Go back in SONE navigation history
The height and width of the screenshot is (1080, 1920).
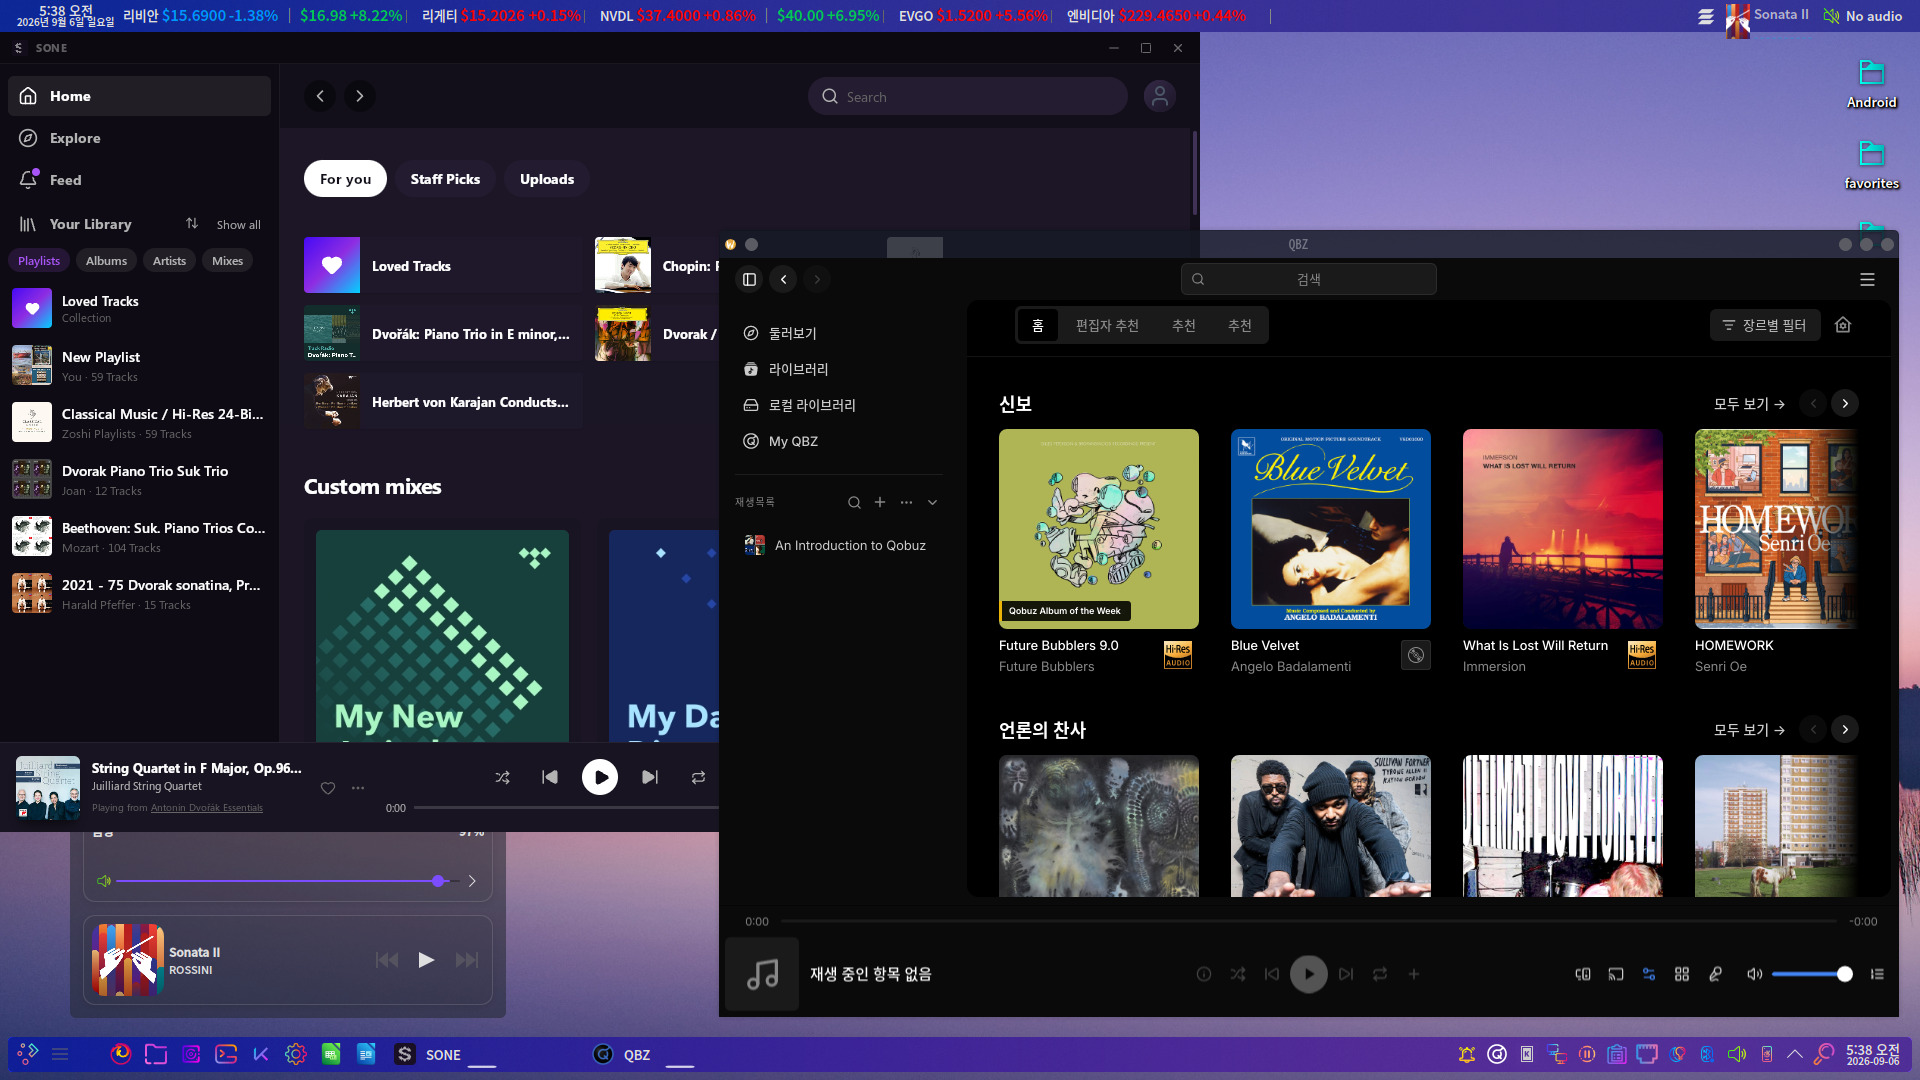click(320, 96)
